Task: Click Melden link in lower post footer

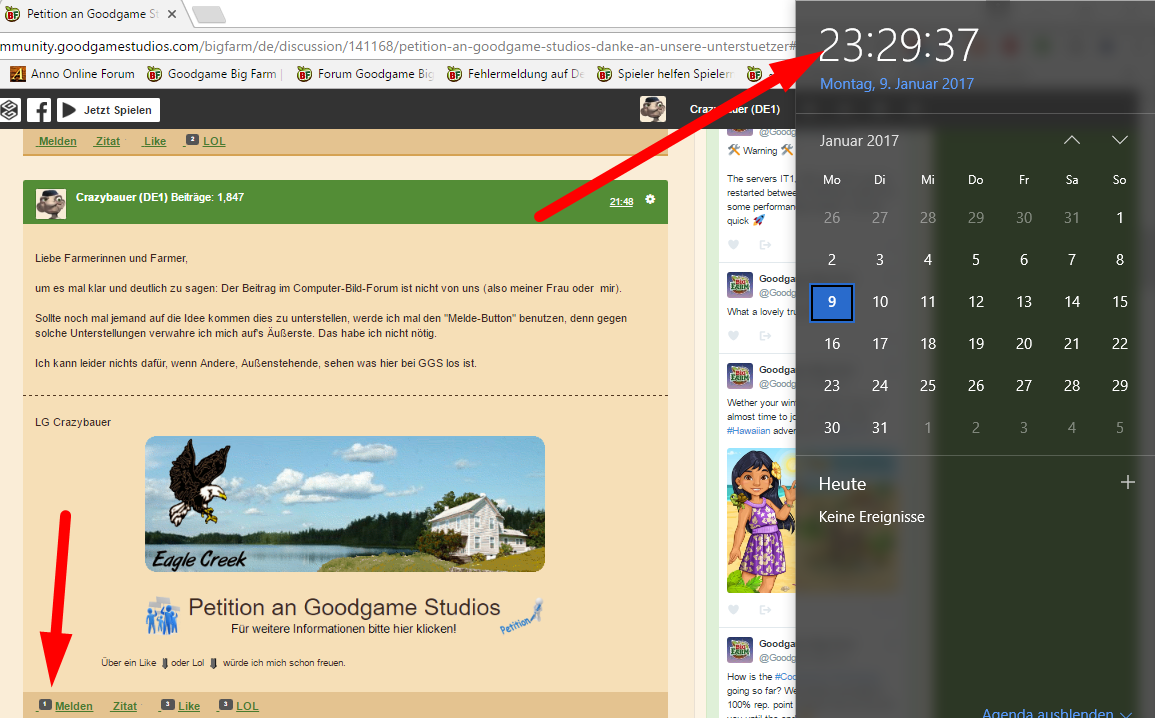Action: (x=74, y=706)
